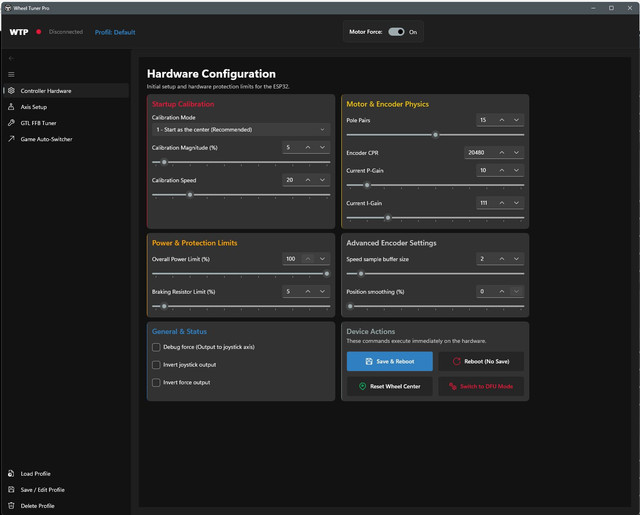Click the Profil: Default link

[115, 32]
